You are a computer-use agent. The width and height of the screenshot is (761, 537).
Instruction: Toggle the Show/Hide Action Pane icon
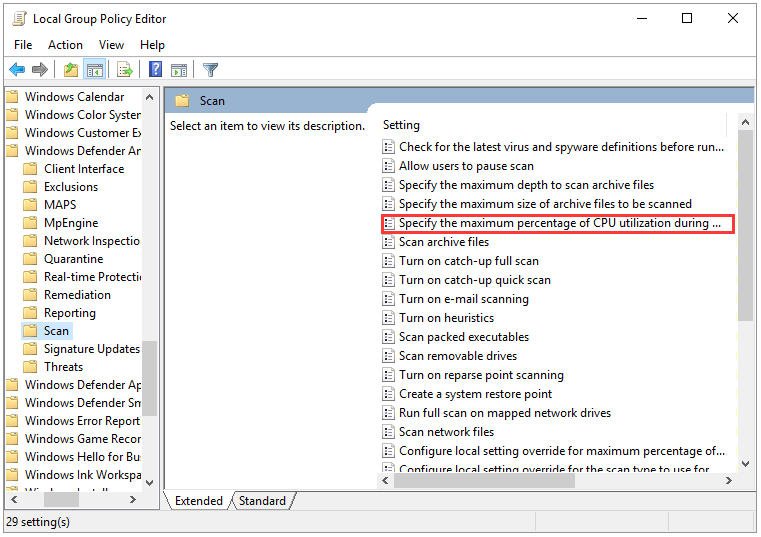coord(179,70)
